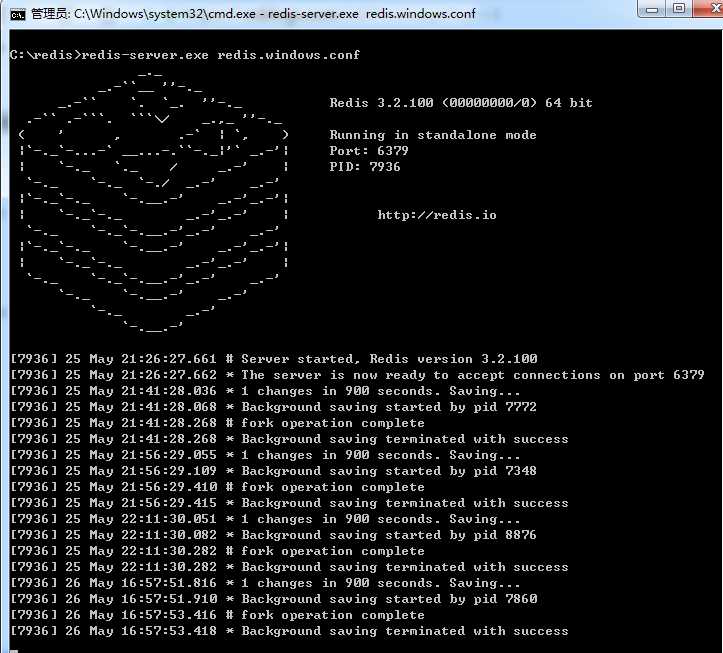This screenshot has height=653, width=723.
Task: Click the window title text redis-server.exe redis.windows.conf
Action: (x=371, y=14)
